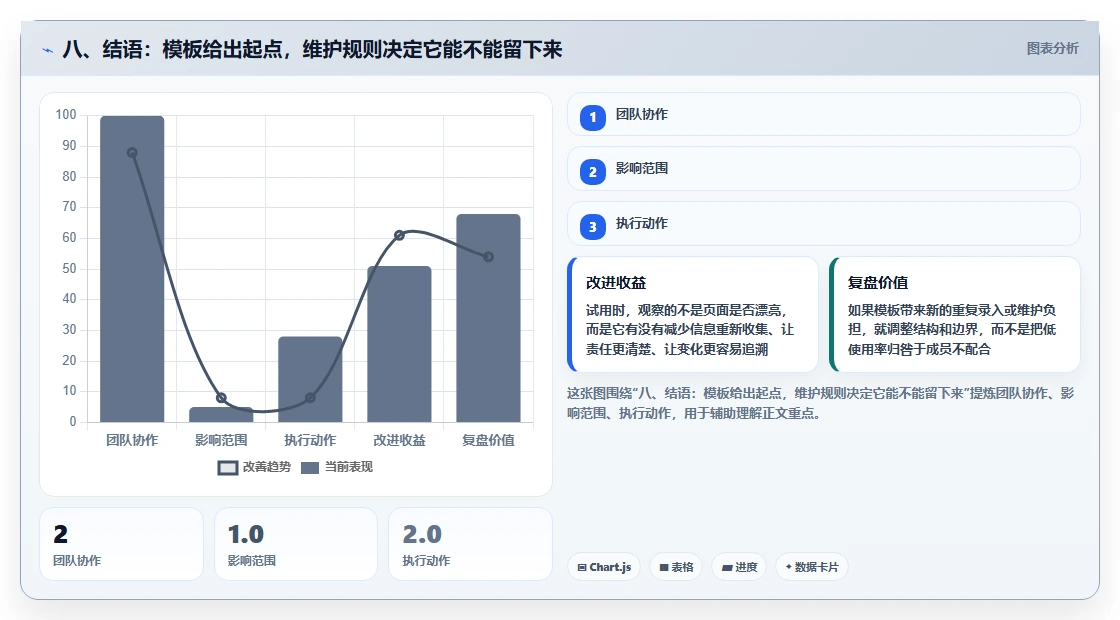The image size is (1120, 620).
Task: Open the 团队协作 list row
Action: point(824,114)
